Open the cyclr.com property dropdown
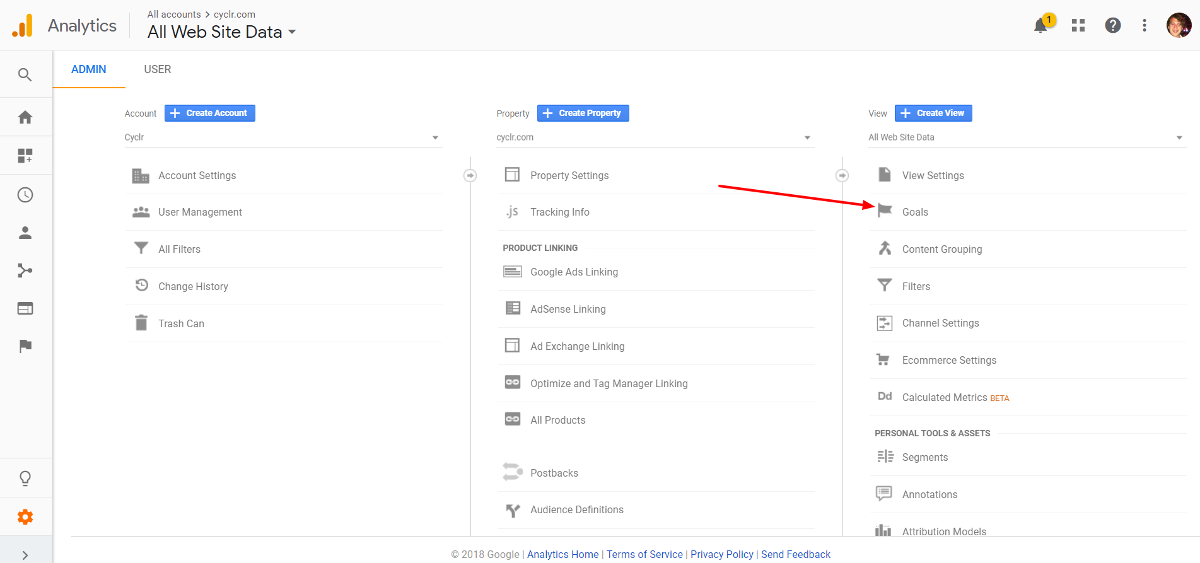Viewport: 1200px width, 563px height. point(655,138)
